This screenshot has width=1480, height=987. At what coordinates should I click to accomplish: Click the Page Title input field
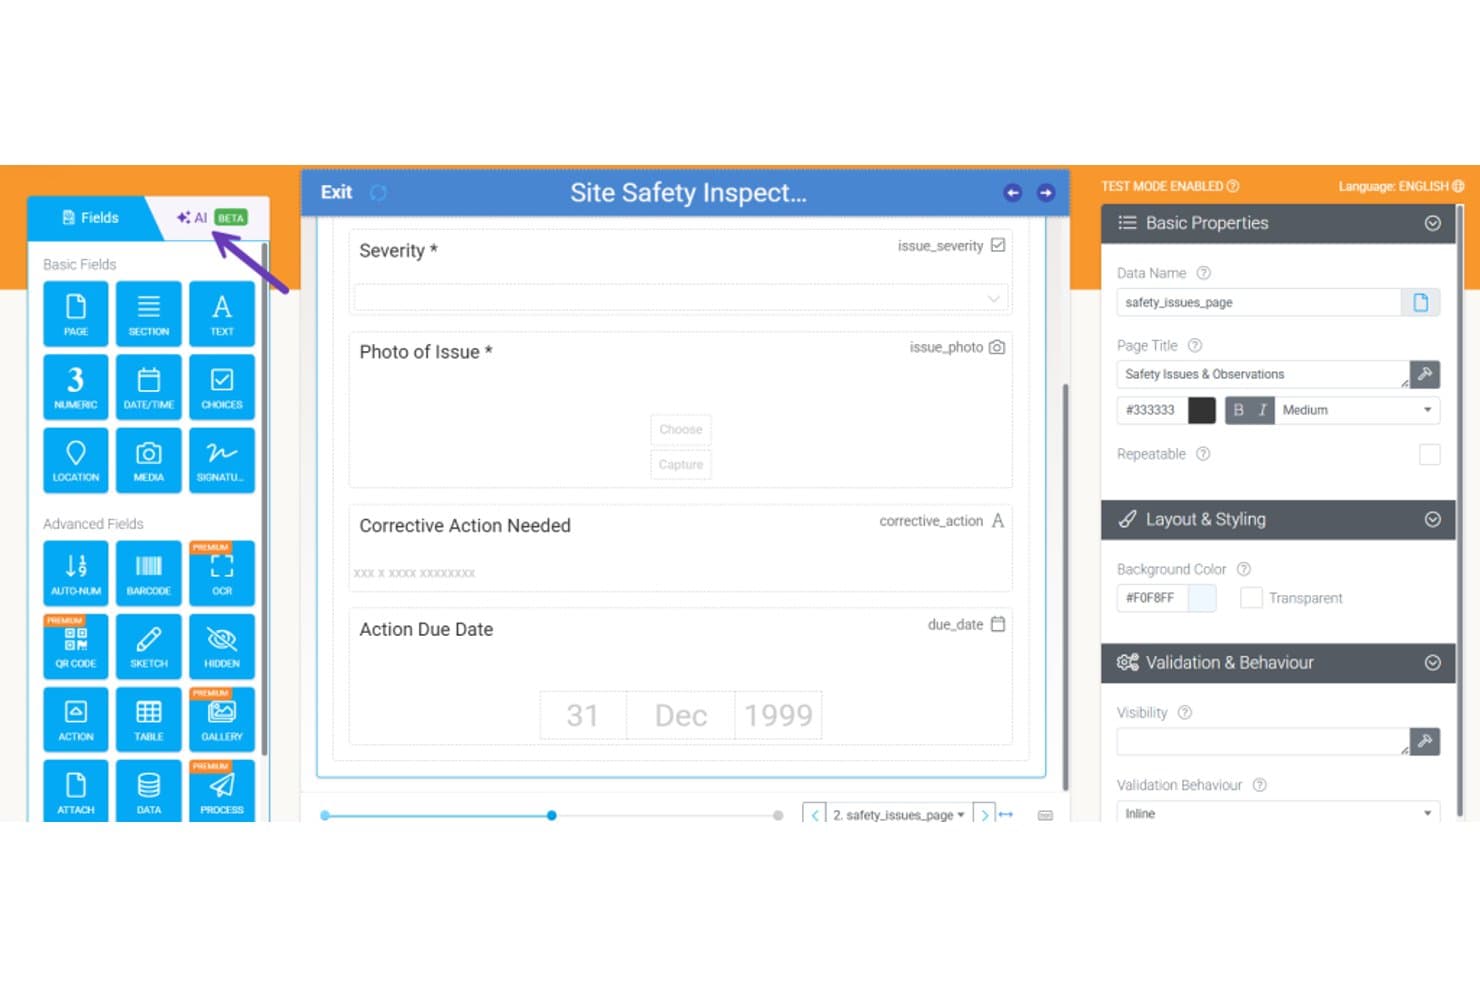[1262, 374]
